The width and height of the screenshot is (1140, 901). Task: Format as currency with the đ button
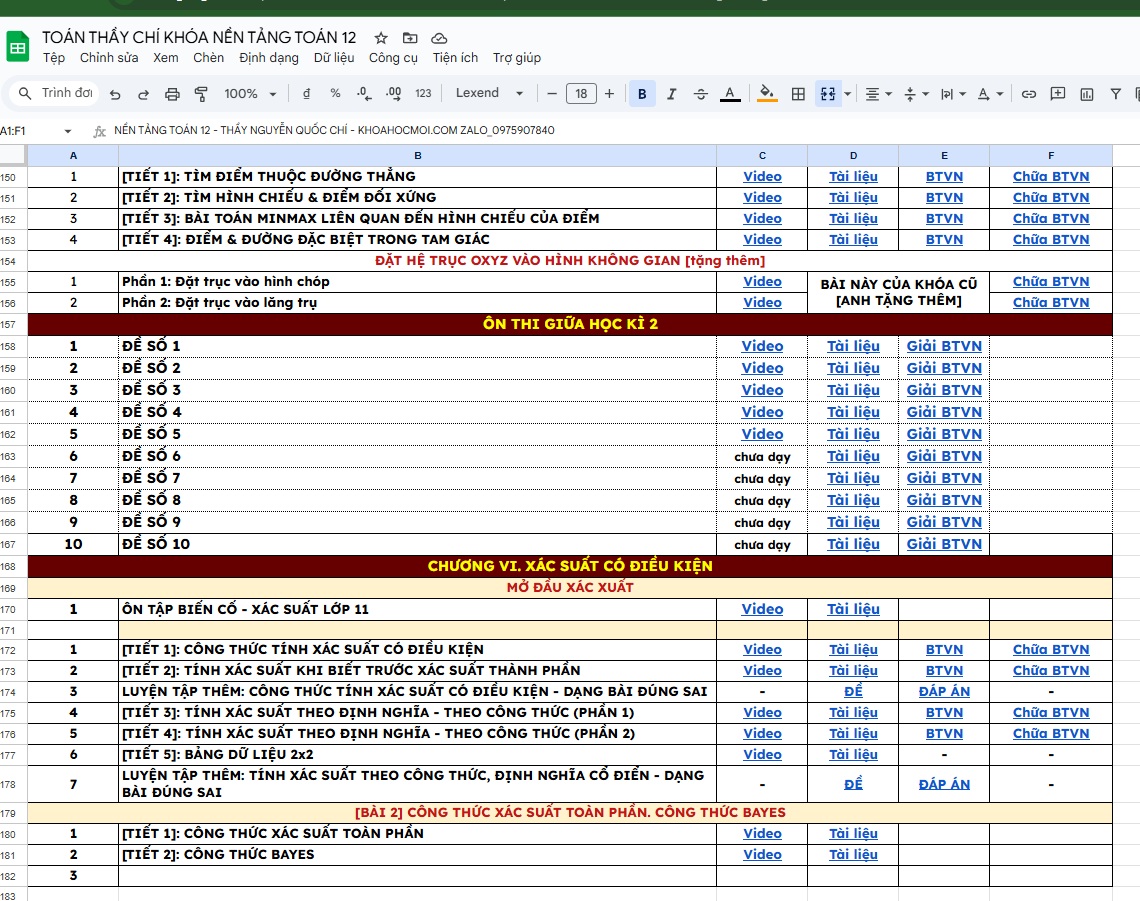pyautogui.click(x=306, y=93)
